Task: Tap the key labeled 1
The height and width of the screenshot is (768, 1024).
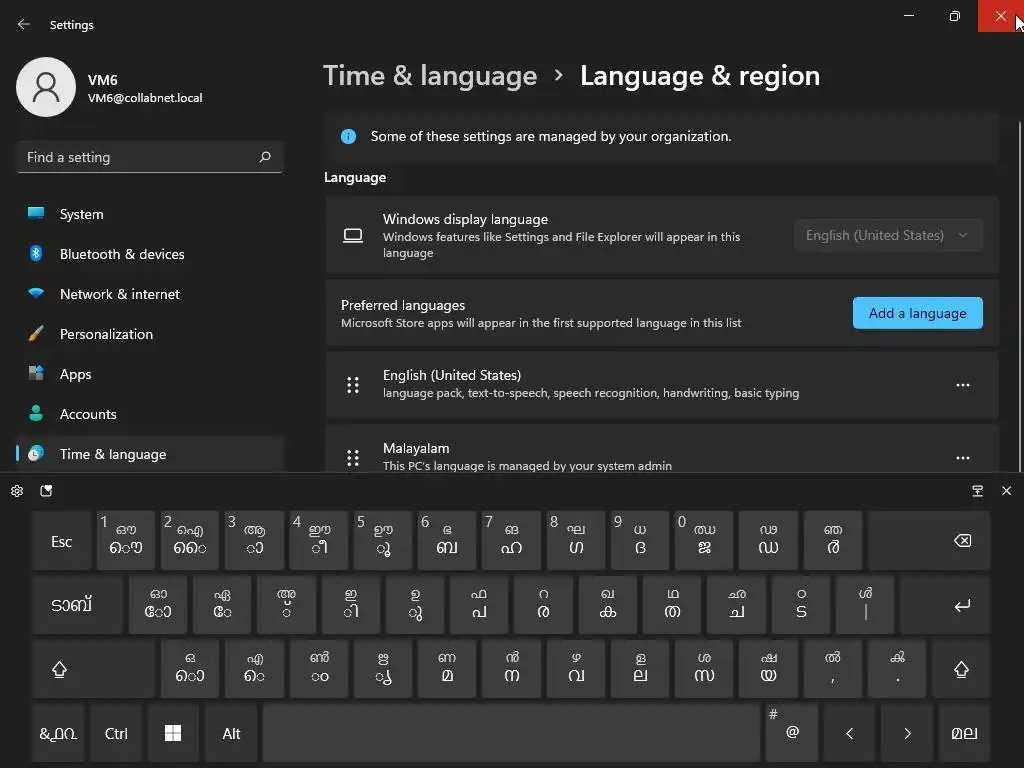Action: point(125,541)
